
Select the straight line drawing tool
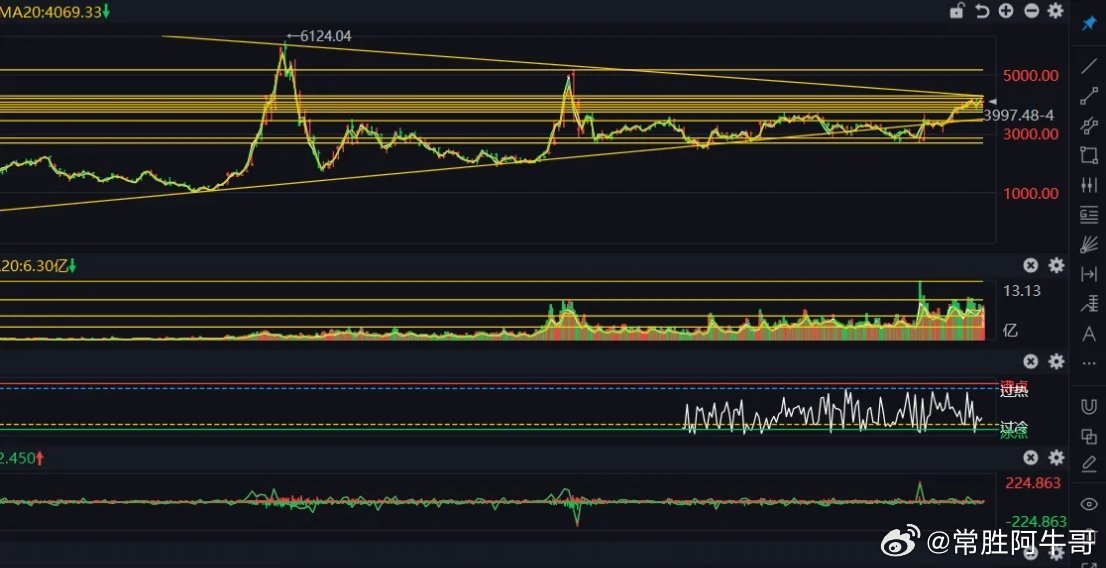[1089, 66]
